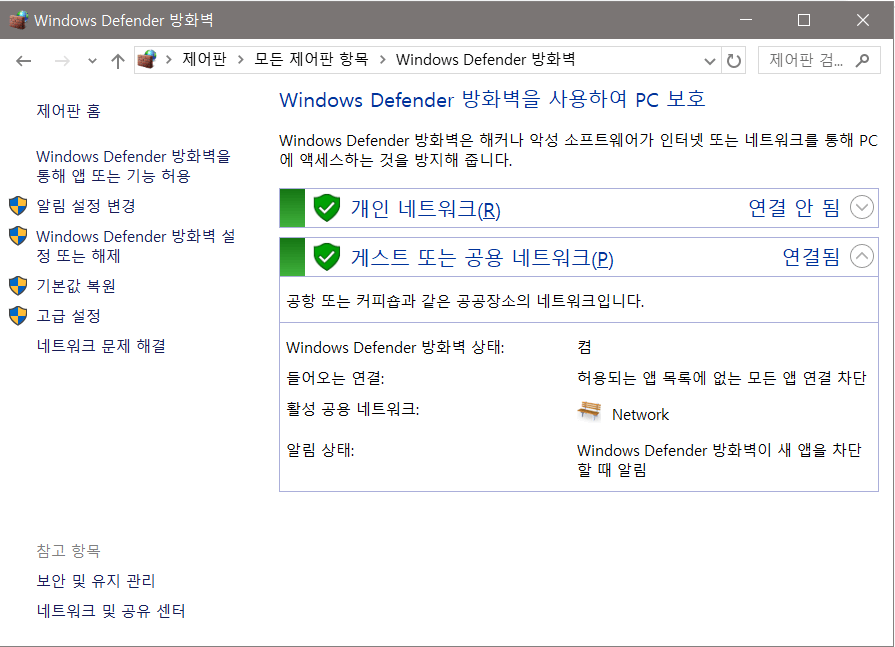Minimize the Windows Defender 방화벽 window
The height and width of the screenshot is (647, 895).
(x=745, y=20)
